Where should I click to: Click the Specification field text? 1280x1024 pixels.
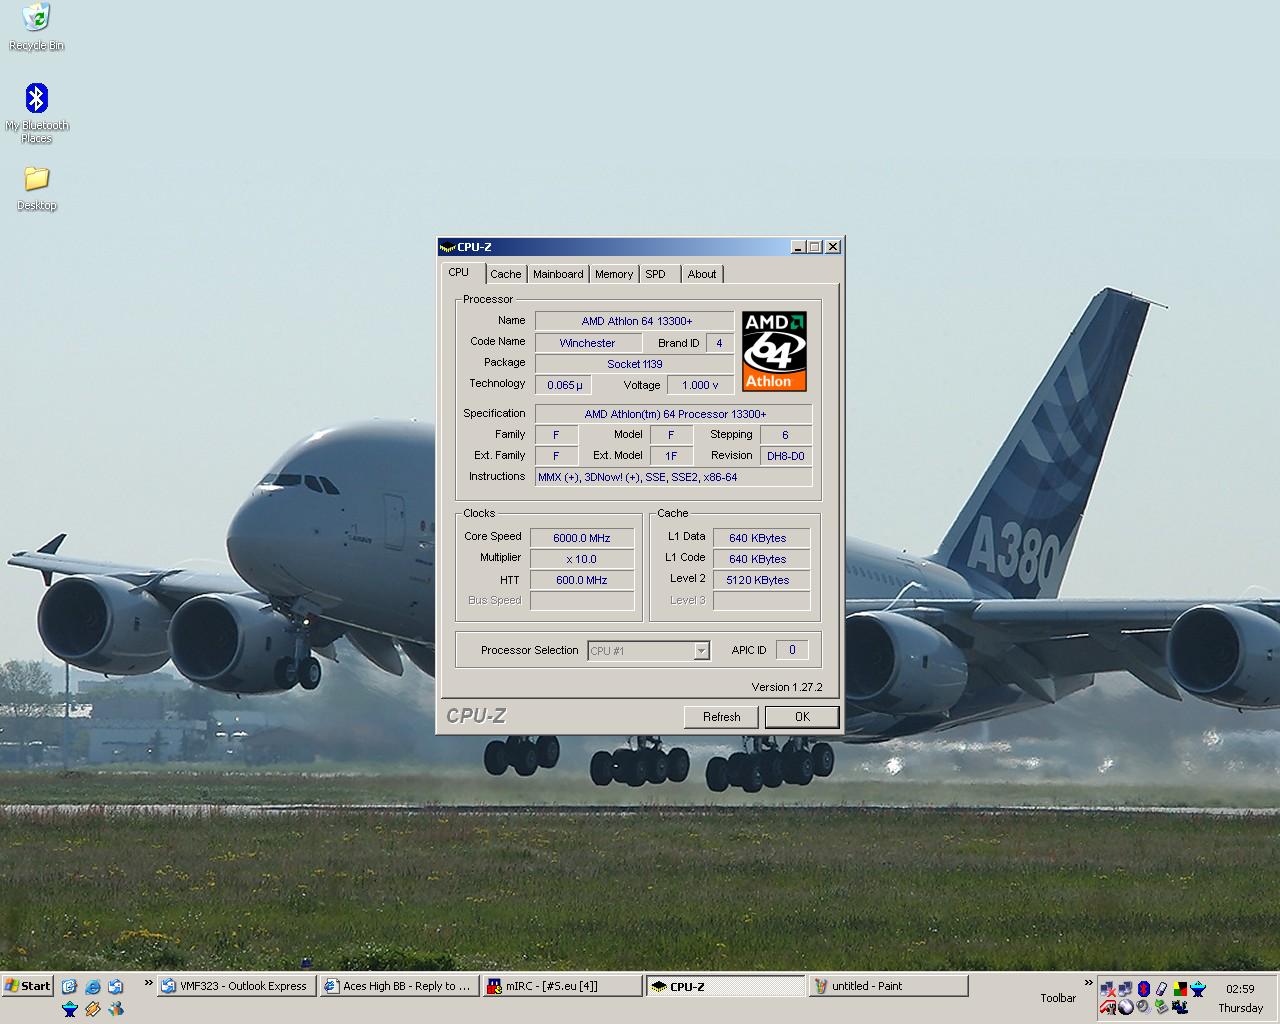pos(674,414)
